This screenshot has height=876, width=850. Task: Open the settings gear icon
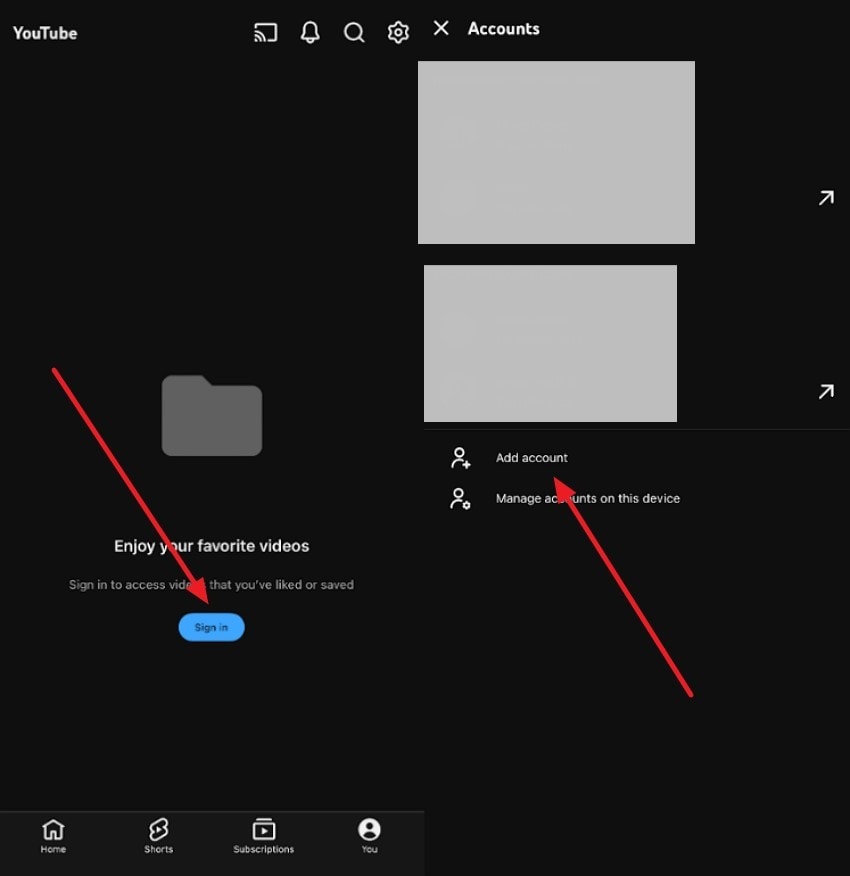(398, 32)
